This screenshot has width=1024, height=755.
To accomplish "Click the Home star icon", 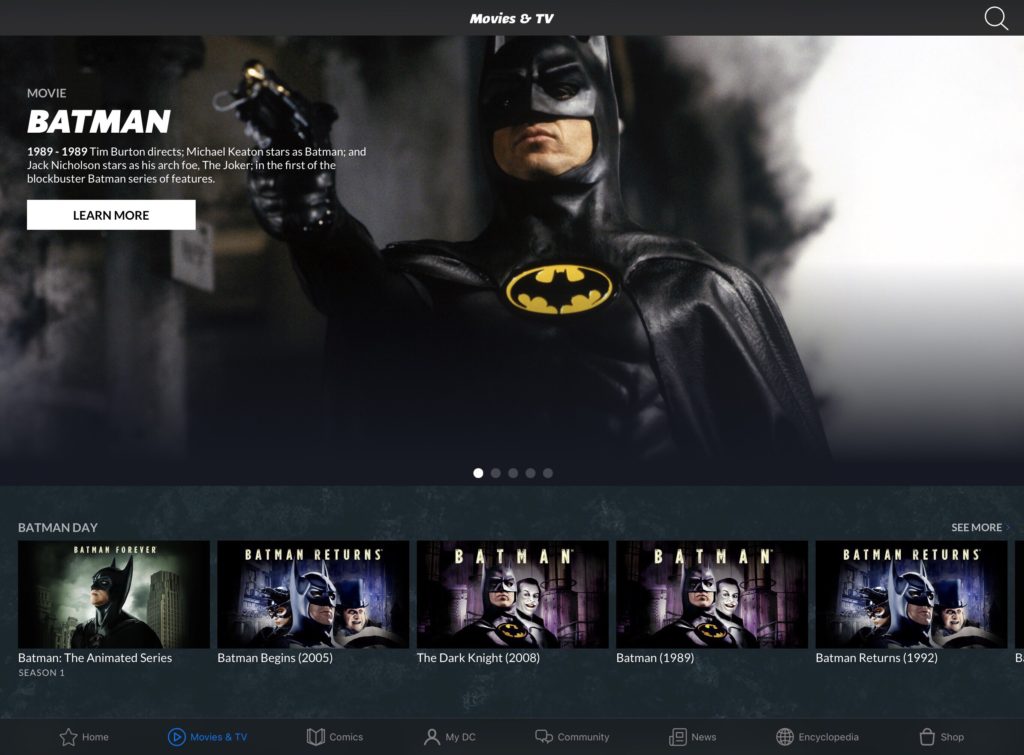I will (x=68, y=737).
